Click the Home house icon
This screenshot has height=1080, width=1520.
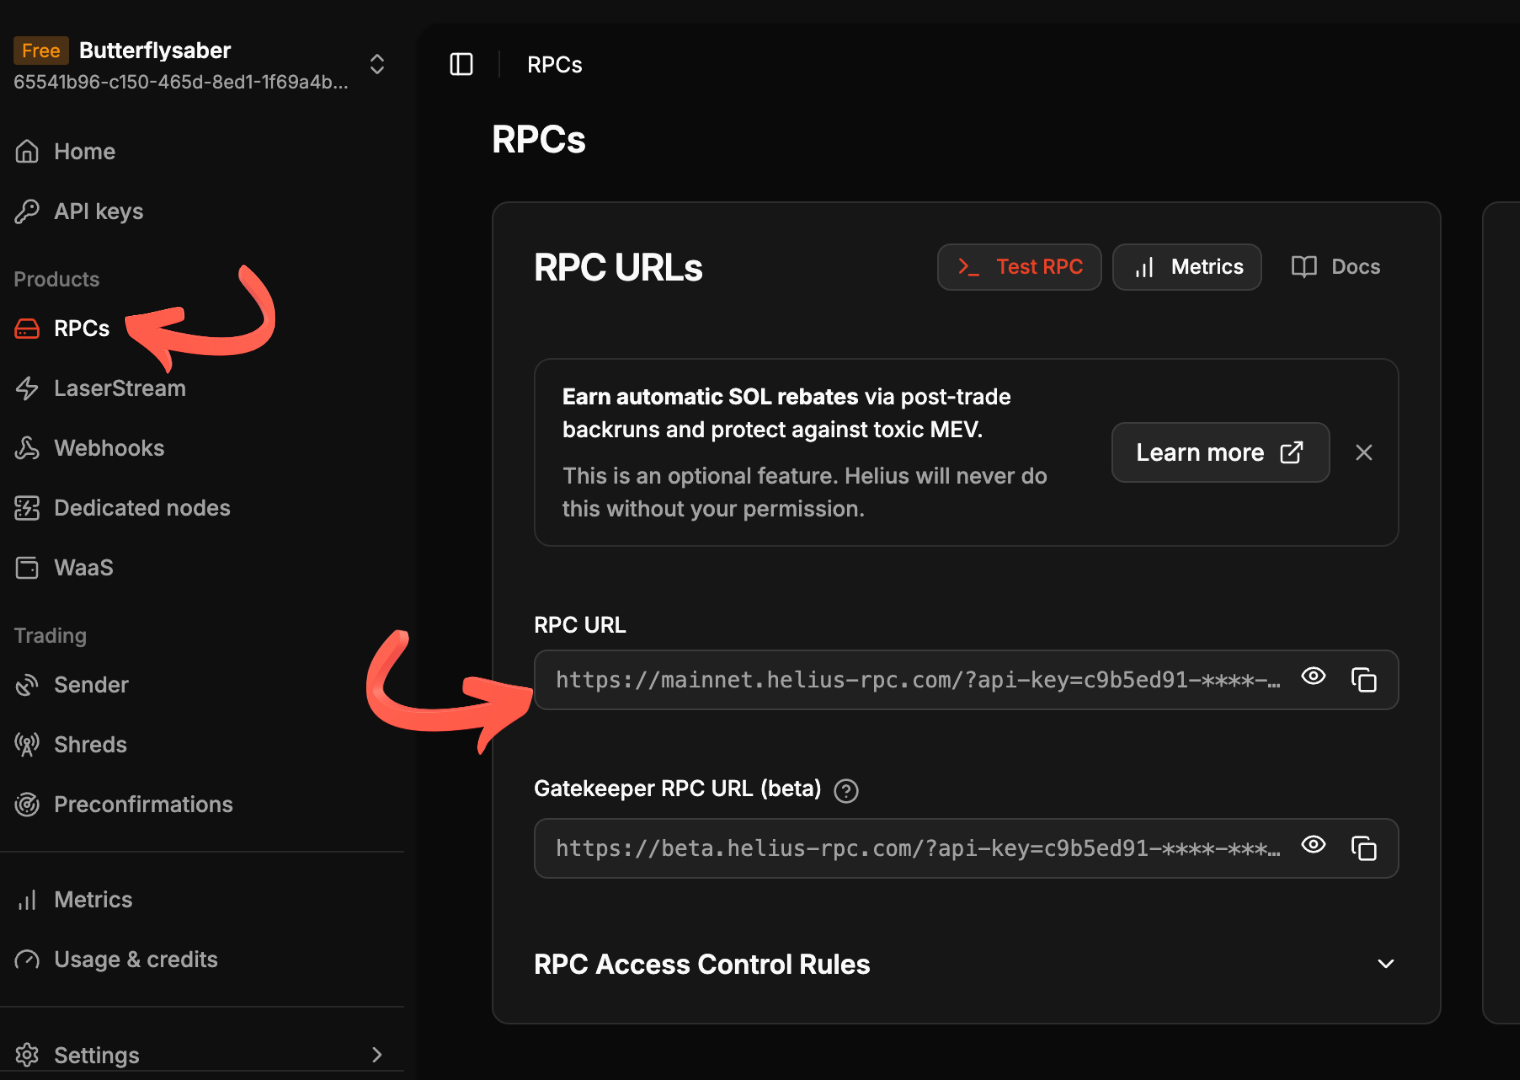(27, 152)
